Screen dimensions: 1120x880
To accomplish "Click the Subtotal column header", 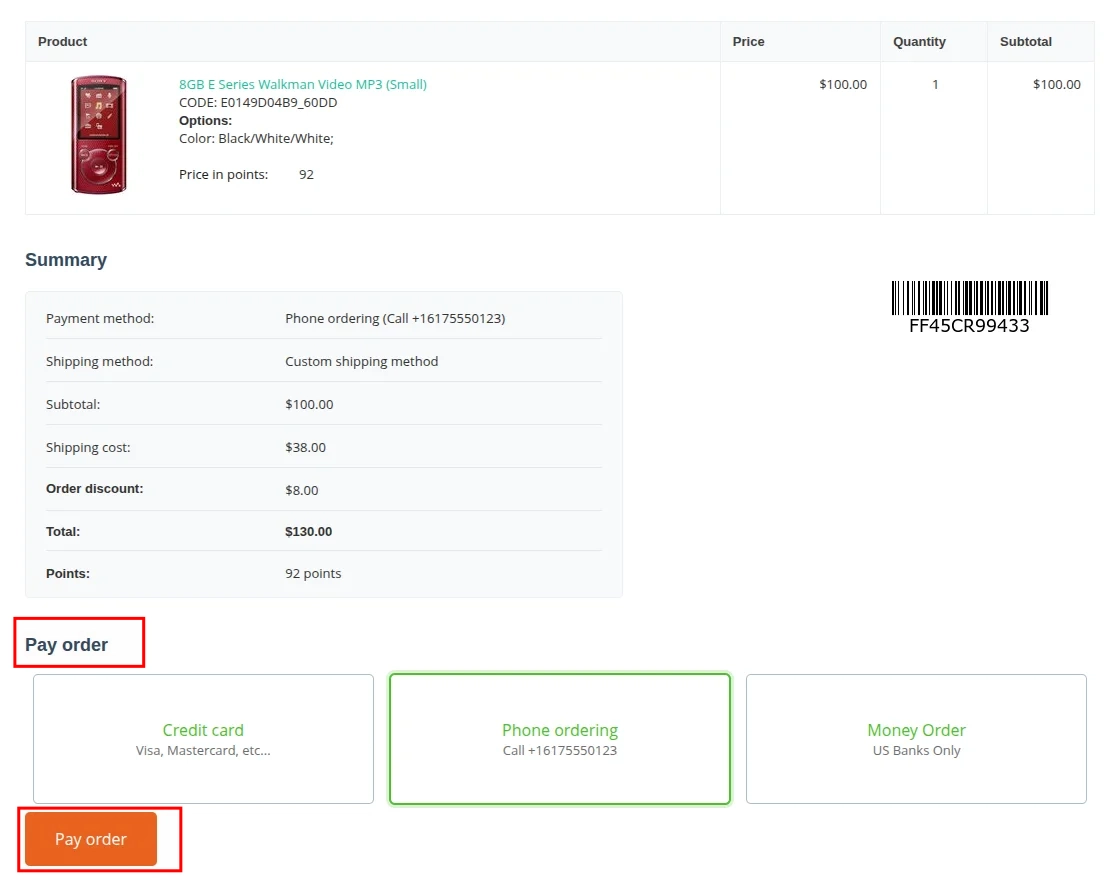I will tap(1026, 42).
